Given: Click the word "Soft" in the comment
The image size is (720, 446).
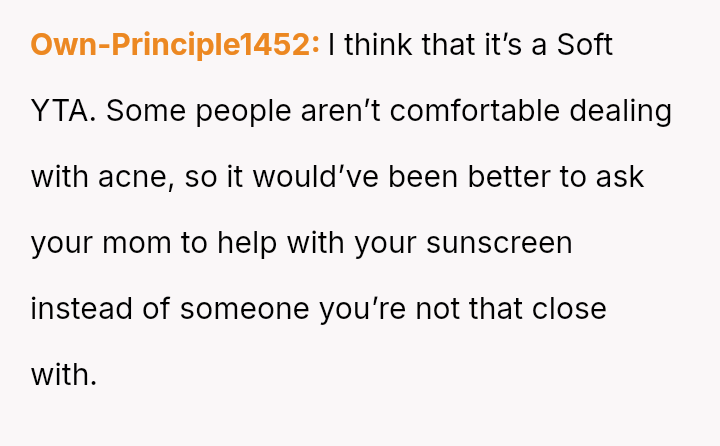Looking at the screenshot, I should pyautogui.click(x=585, y=45).
